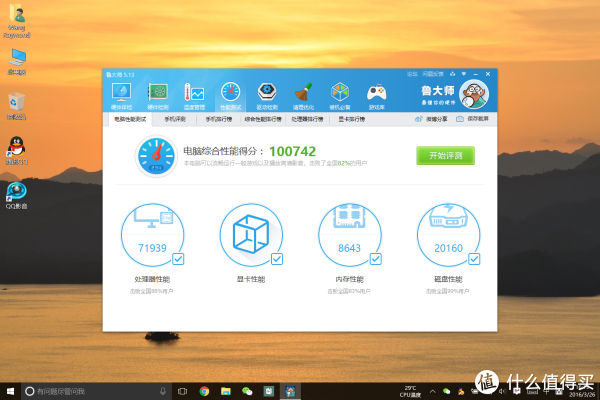The image size is (600, 400).
Task: Select Wang Raymond user folder desktop icon
Action: [16, 20]
